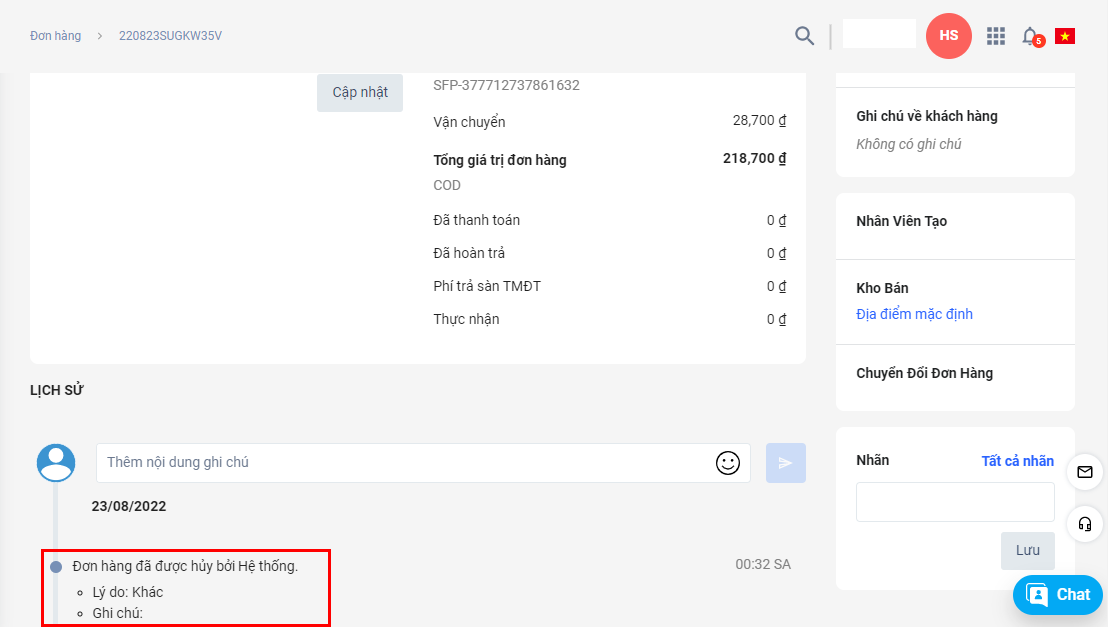
Task: Click the headset support icon
Action: pyautogui.click(x=1085, y=524)
